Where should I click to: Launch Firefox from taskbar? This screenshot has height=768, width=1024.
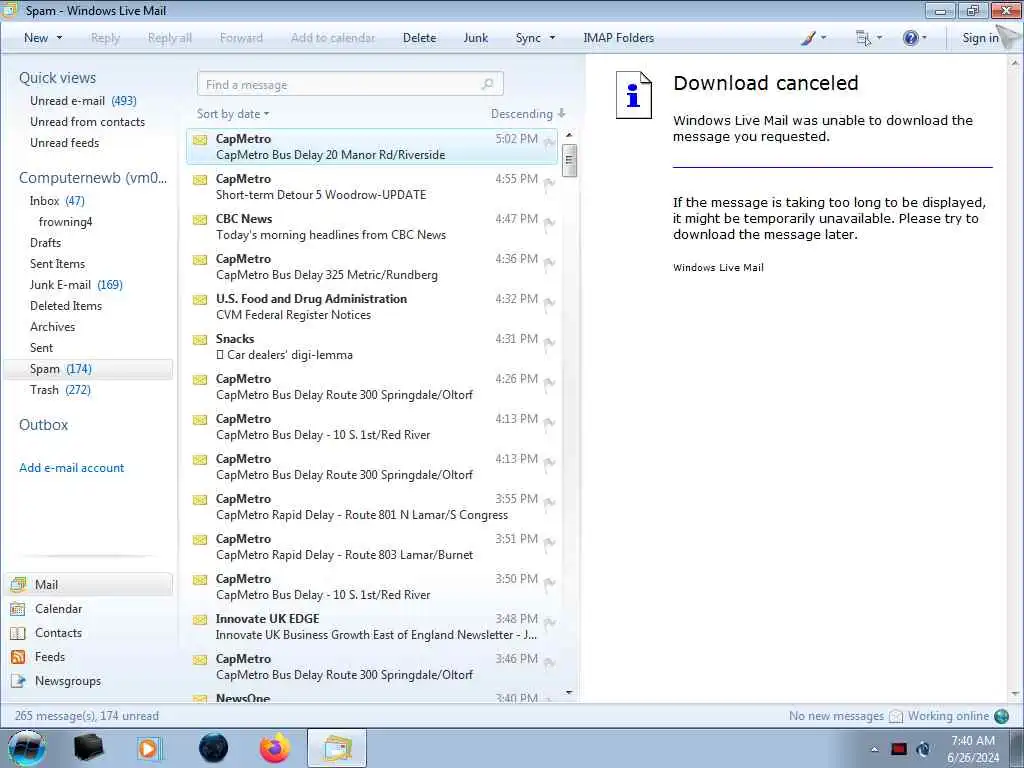(275, 748)
